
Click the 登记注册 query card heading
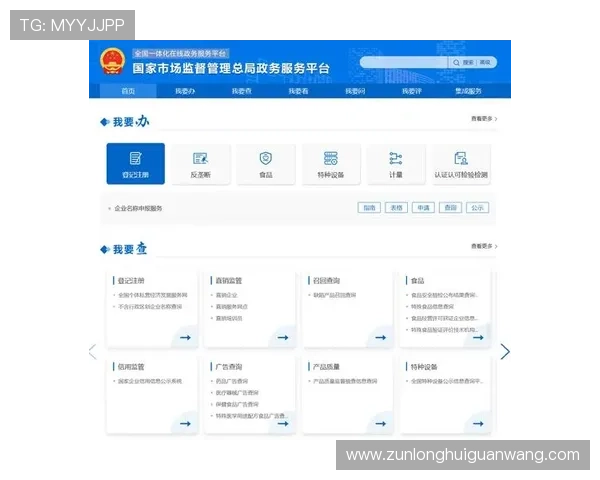click(131, 281)
